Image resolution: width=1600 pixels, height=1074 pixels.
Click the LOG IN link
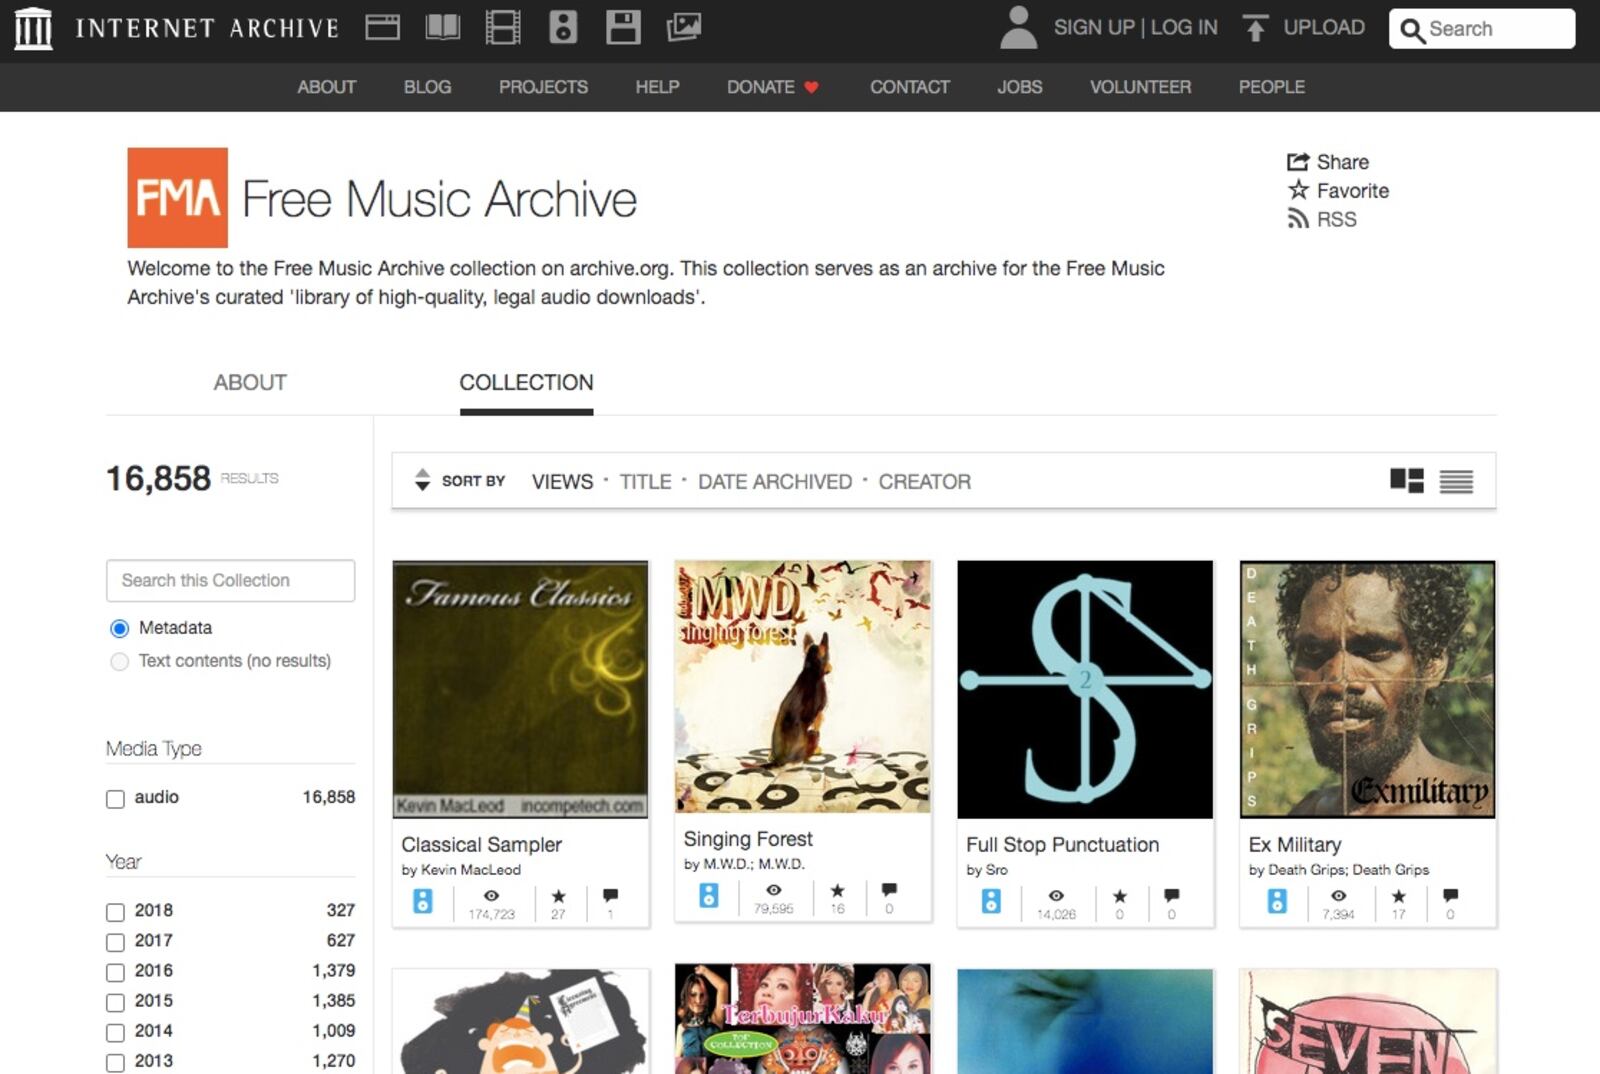tap(1184, 28)
